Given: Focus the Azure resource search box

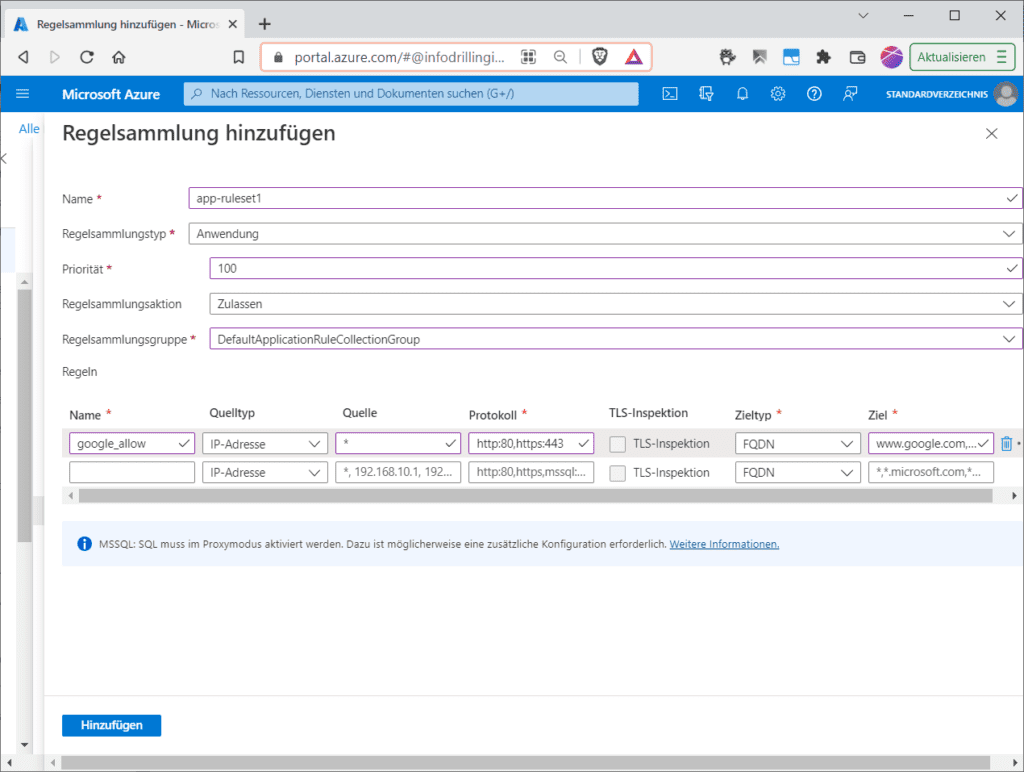Looking at the screenshot, I should click(x=411, y=94).
